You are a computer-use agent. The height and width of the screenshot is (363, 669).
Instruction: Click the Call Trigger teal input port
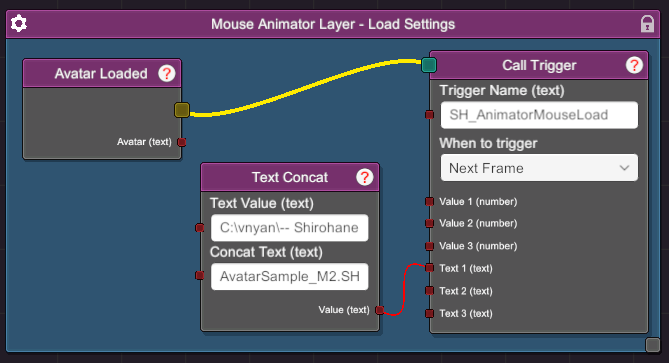[x=429, y=65]
